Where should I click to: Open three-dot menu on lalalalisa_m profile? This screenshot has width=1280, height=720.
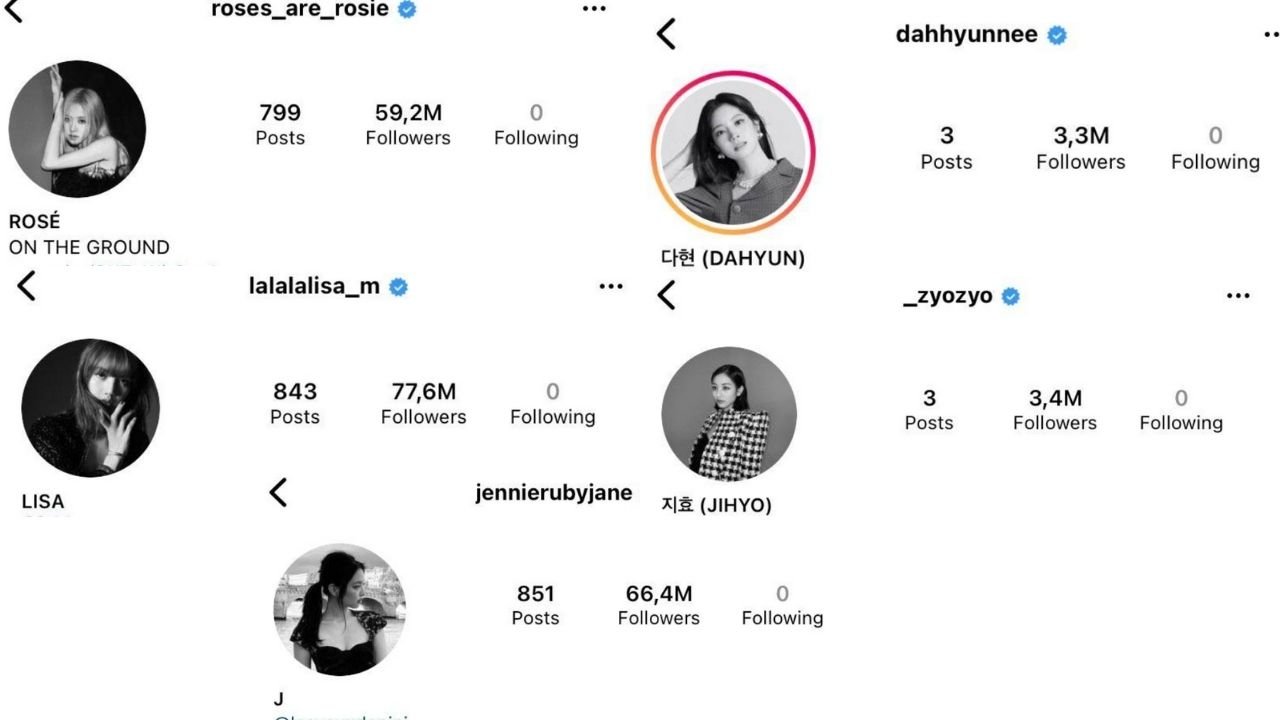pos(611,287)
